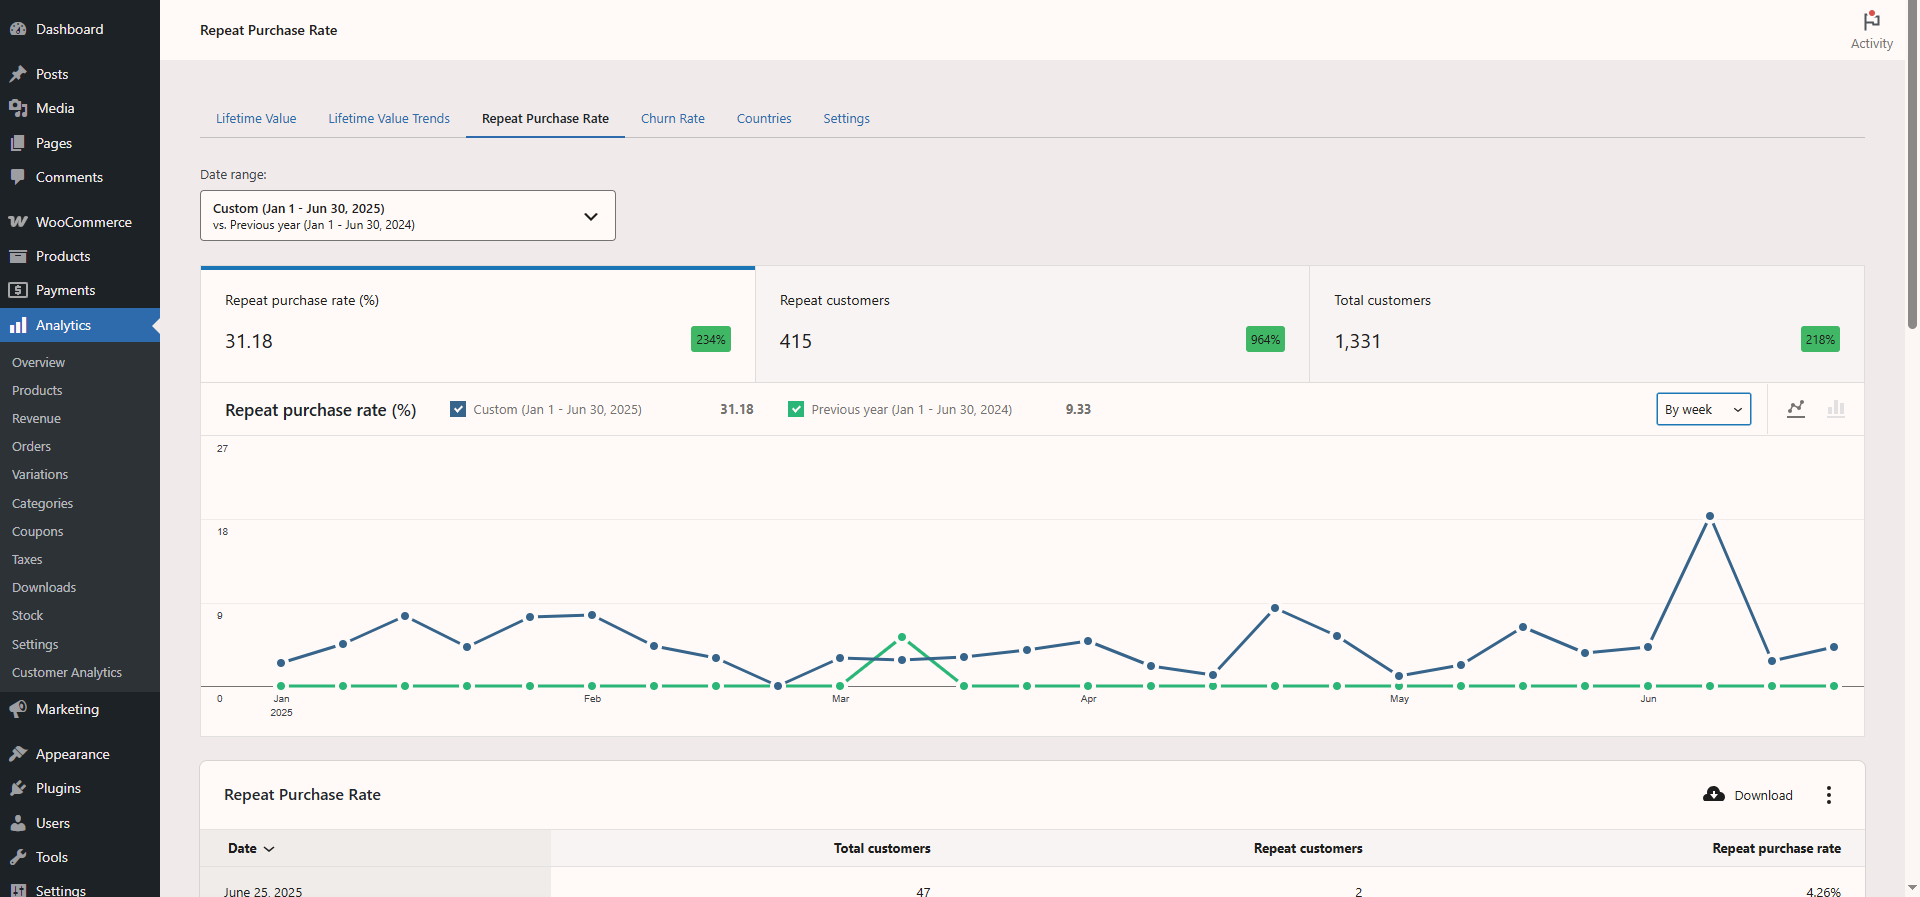The height and width of the screenshot is (897, 1920).
Task: Open the Activity flag panel
Action: pyautogui.click(x=1871, y=30)
